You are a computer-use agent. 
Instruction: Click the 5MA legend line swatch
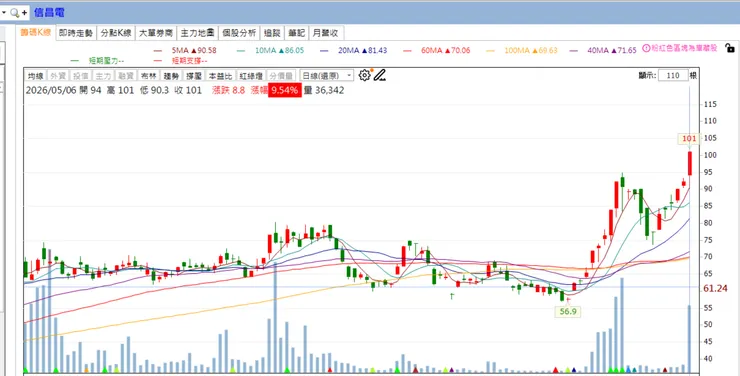[x=158, y=50]
